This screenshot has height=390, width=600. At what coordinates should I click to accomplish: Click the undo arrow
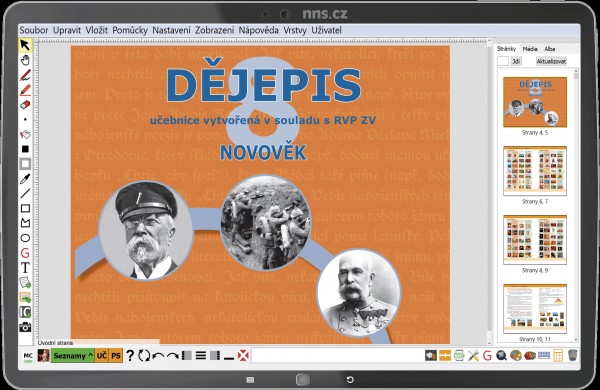(158, 356)
